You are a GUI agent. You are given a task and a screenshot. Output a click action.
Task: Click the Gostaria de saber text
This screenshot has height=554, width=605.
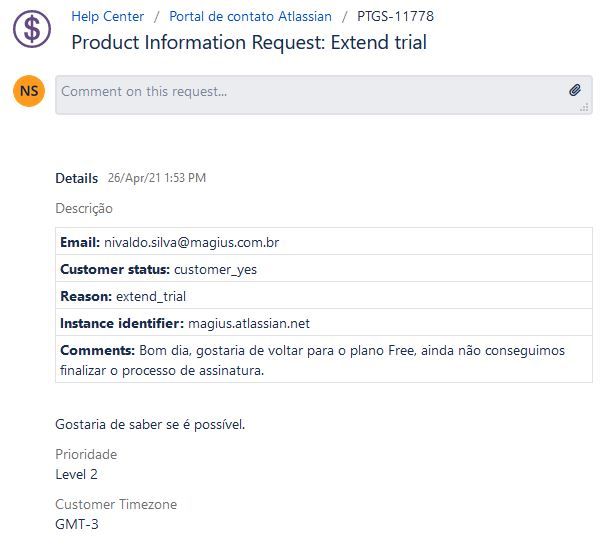(x=150, y=425)
